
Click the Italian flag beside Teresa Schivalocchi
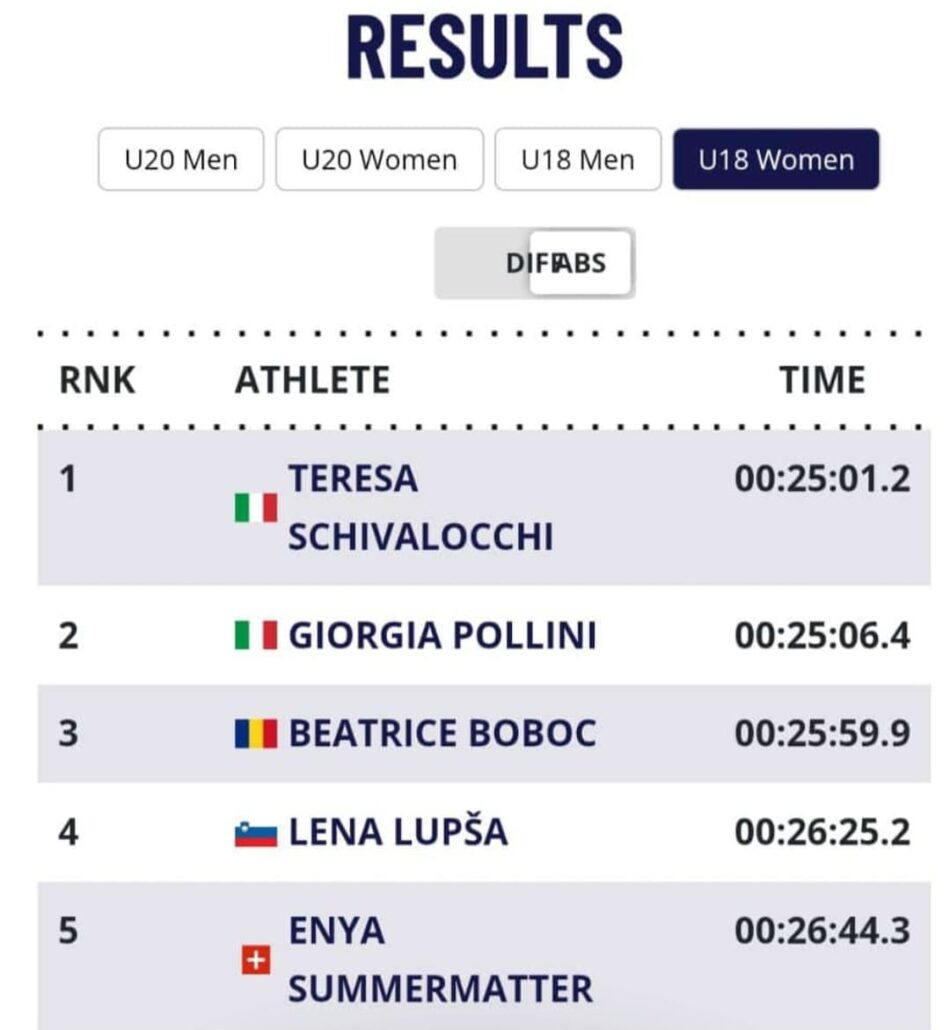(256, 508)
